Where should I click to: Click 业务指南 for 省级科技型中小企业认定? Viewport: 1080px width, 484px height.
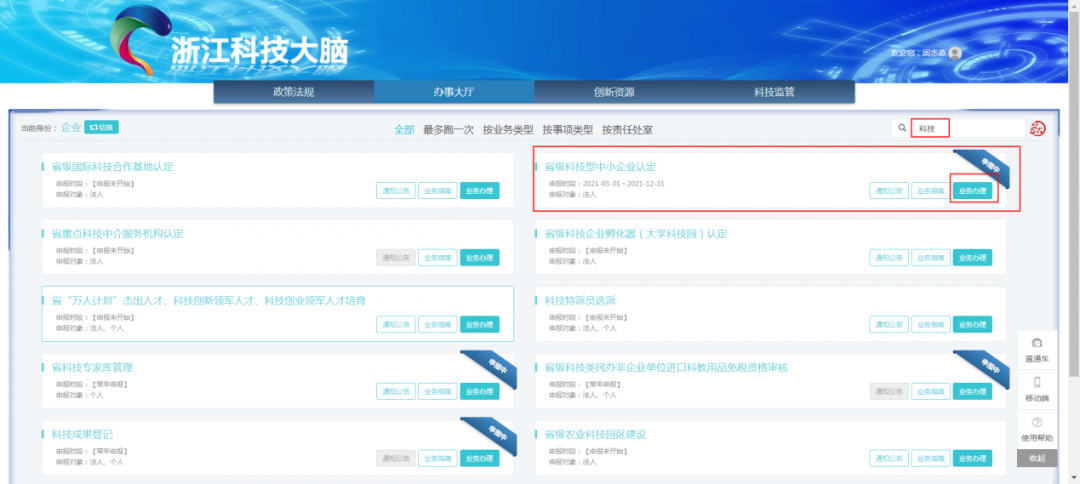point(931,191)
